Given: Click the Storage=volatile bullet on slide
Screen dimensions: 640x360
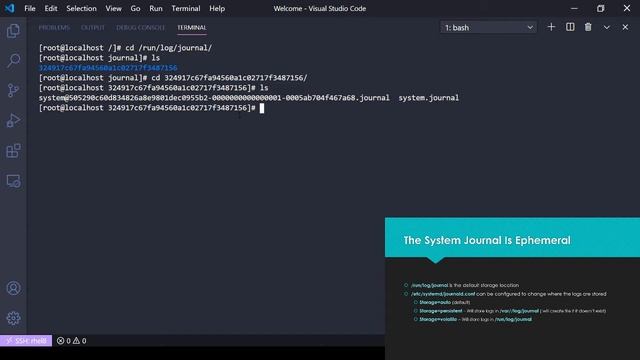Looking at the screenshot, I should 476,320.
